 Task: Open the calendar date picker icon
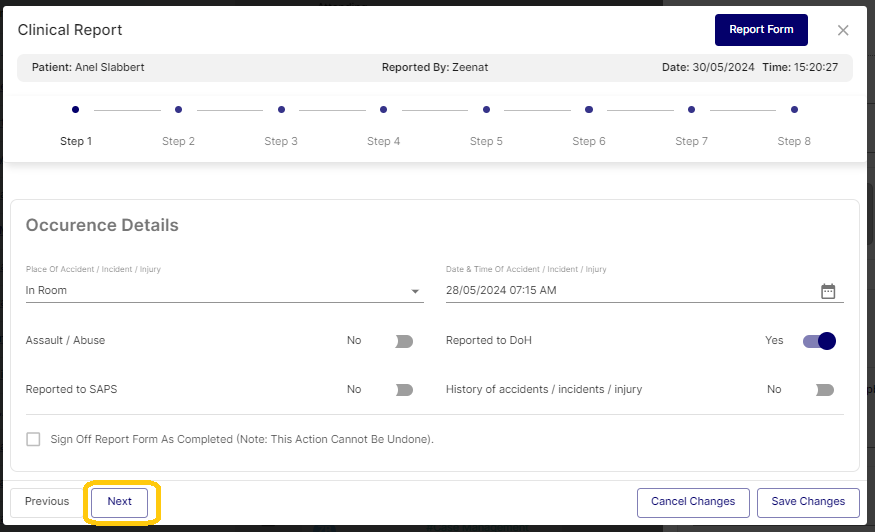coord(827,291)
